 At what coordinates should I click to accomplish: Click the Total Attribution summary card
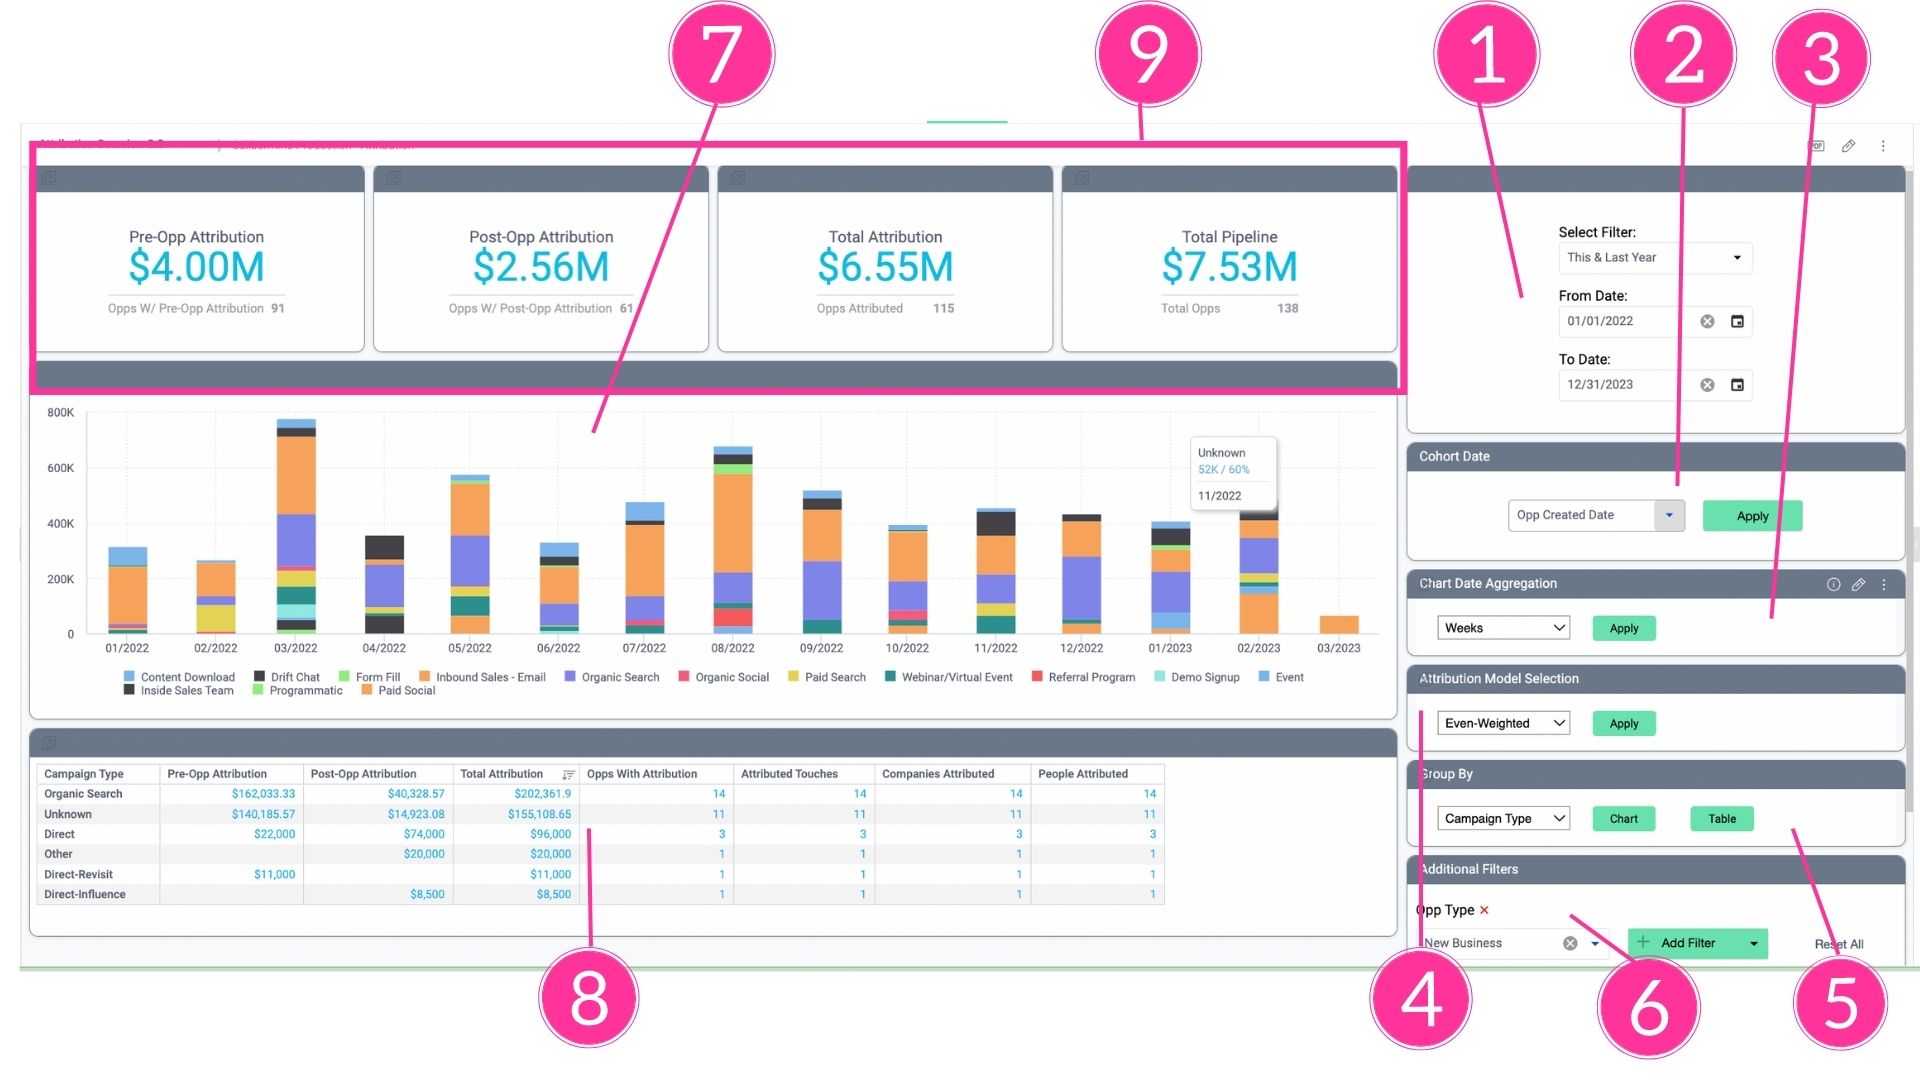point(884,260)
